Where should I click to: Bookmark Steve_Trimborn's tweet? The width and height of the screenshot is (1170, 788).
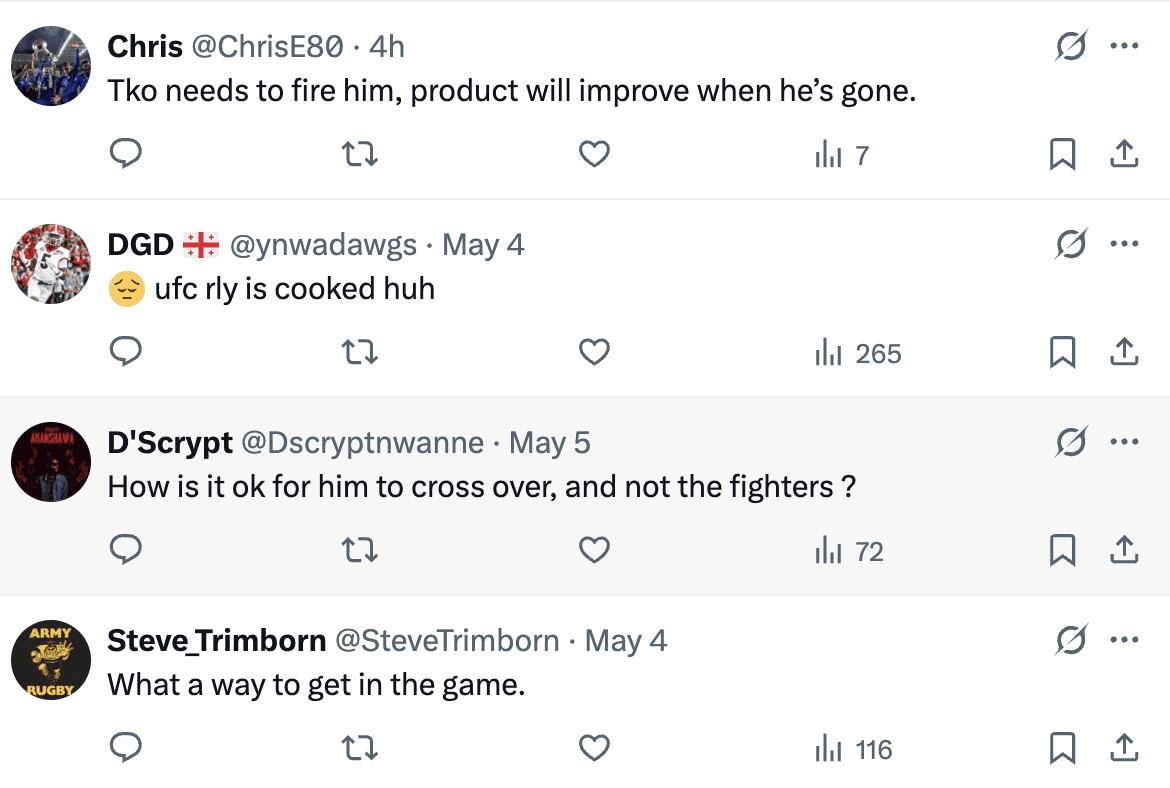[x=1062, y=748]
